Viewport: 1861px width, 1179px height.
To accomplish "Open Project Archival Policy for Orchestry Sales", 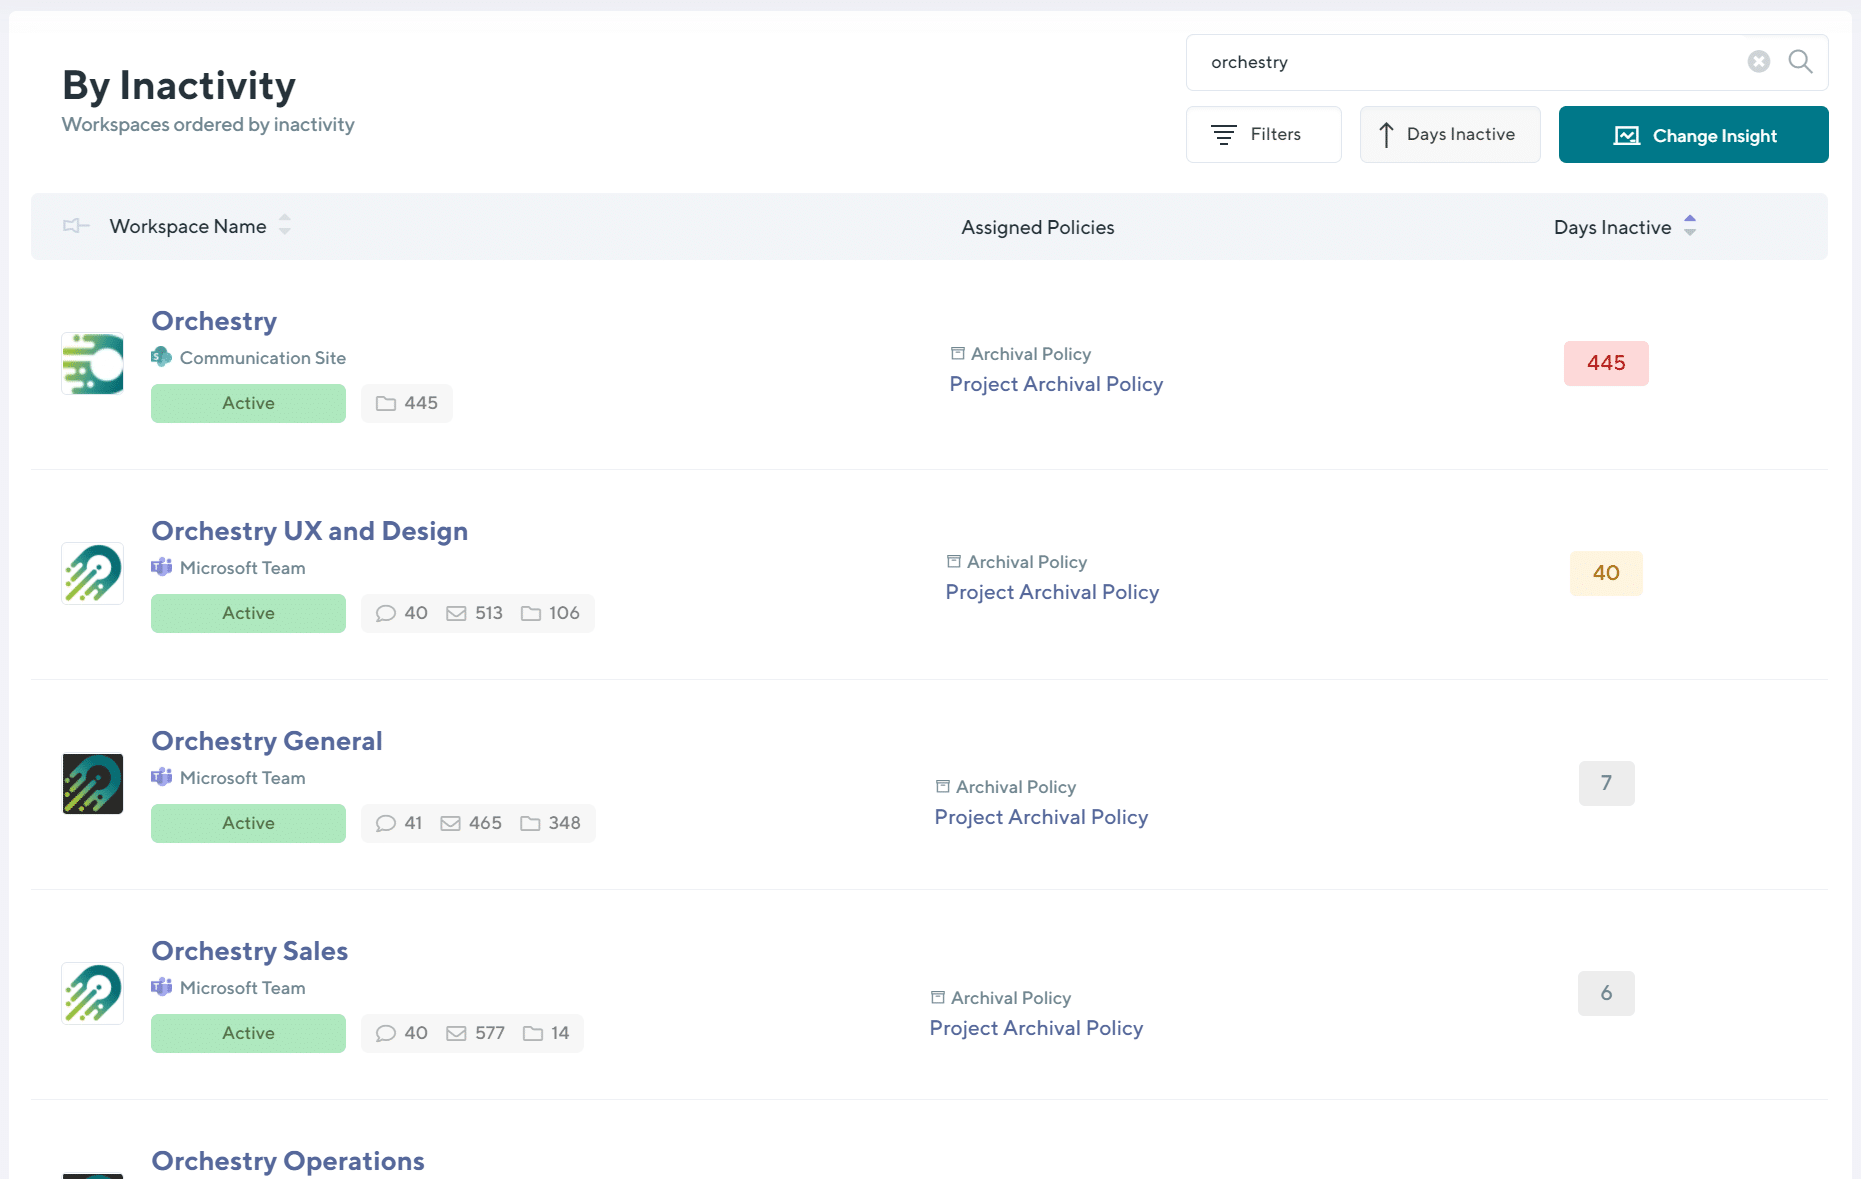I will point(1036,1028).
